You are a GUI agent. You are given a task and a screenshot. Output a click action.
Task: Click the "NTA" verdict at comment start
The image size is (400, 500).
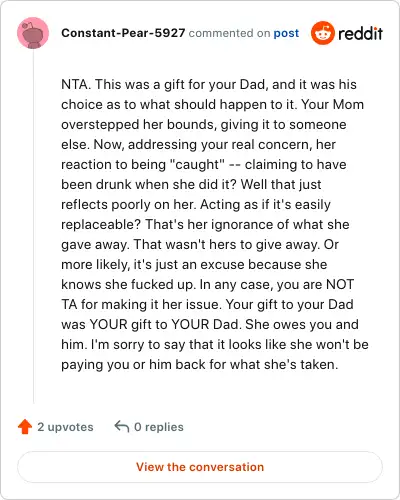(x=74, y=84)
